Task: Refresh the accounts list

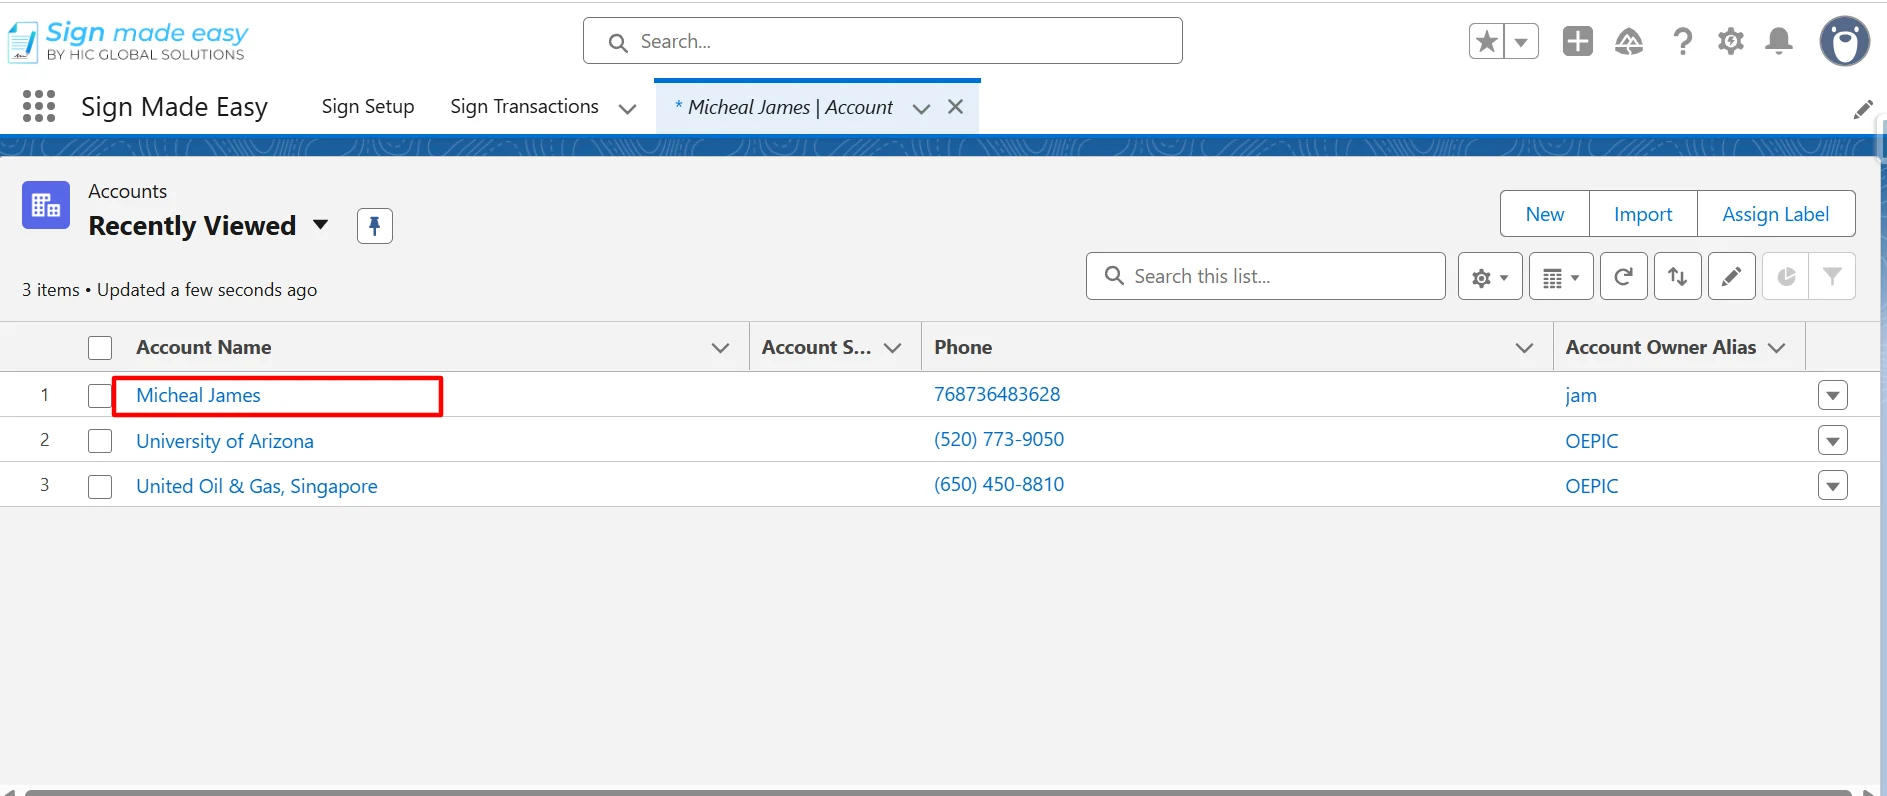Action: click(1624, 276)
